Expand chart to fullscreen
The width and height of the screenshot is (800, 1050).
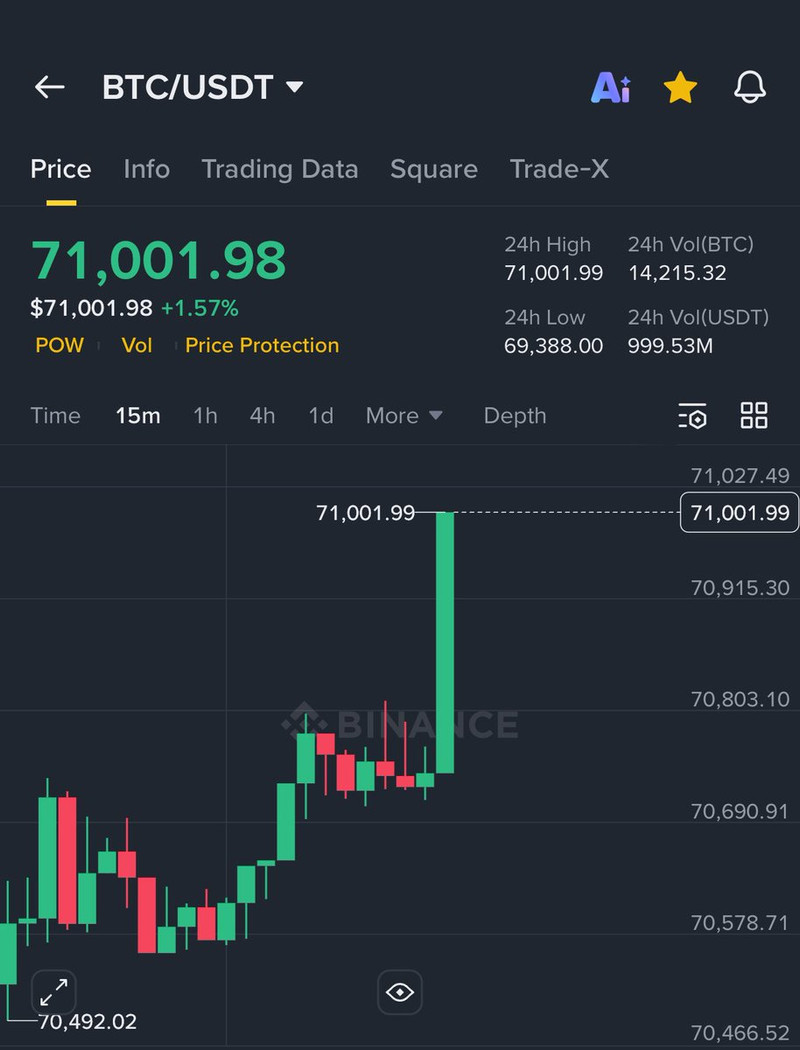tap(53, 993)
